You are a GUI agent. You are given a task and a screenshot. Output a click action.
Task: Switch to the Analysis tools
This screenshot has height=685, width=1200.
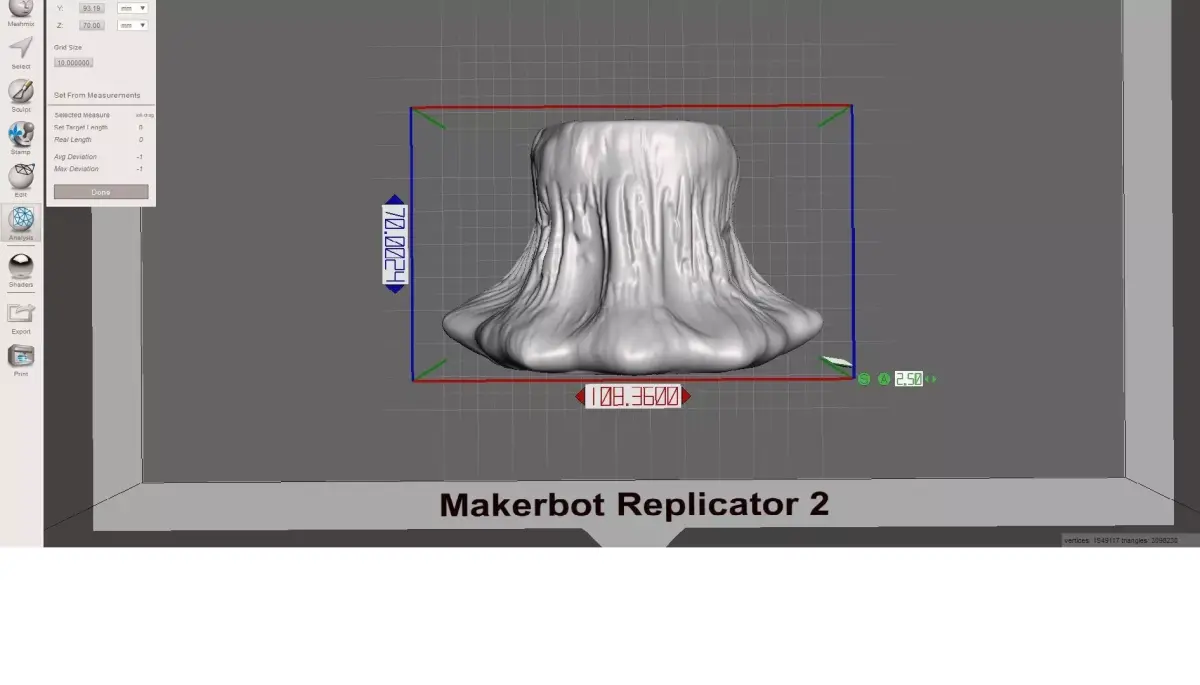[x=21, y=222]
